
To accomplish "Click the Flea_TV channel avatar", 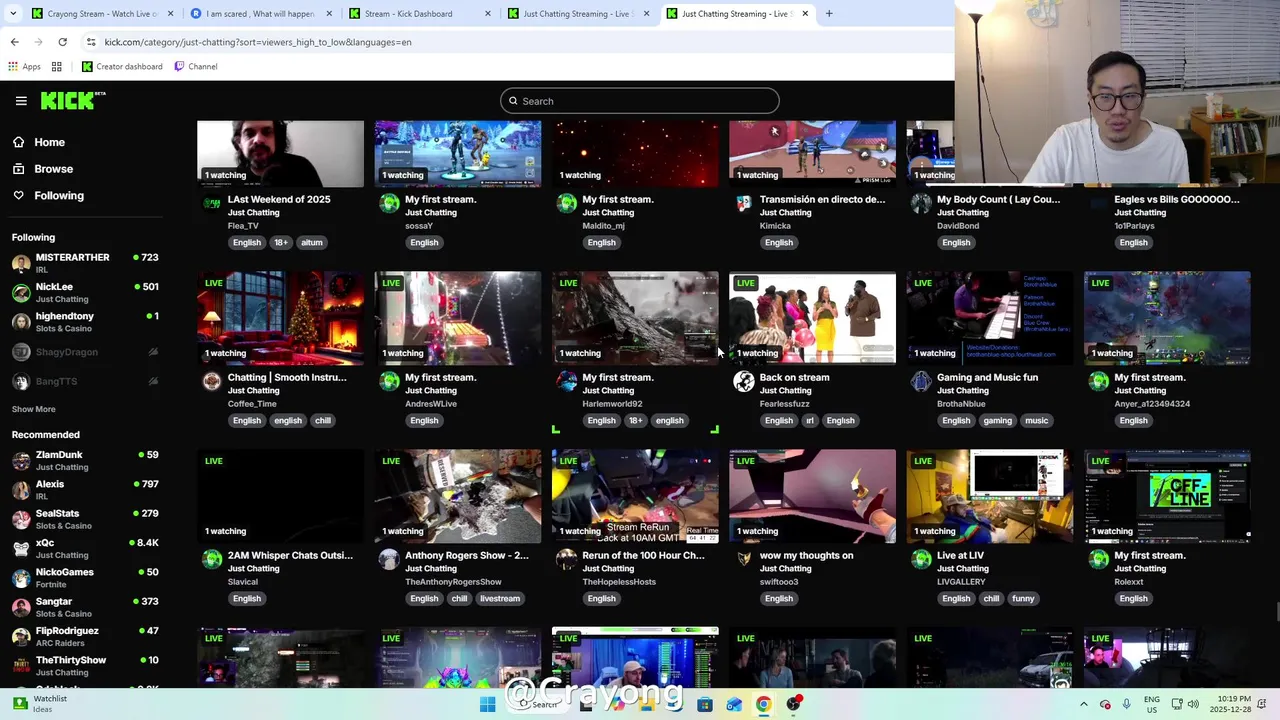I will click(212, 203).
